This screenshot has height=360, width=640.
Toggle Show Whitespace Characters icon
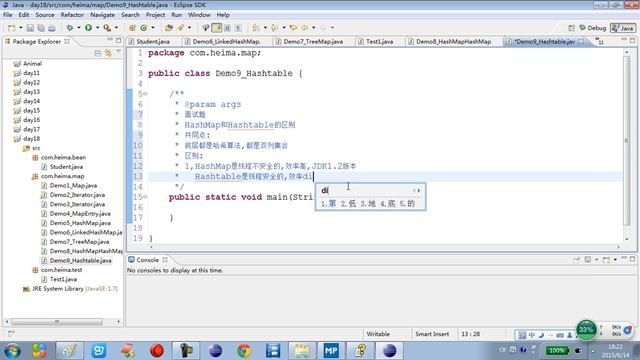click(238, 28)
